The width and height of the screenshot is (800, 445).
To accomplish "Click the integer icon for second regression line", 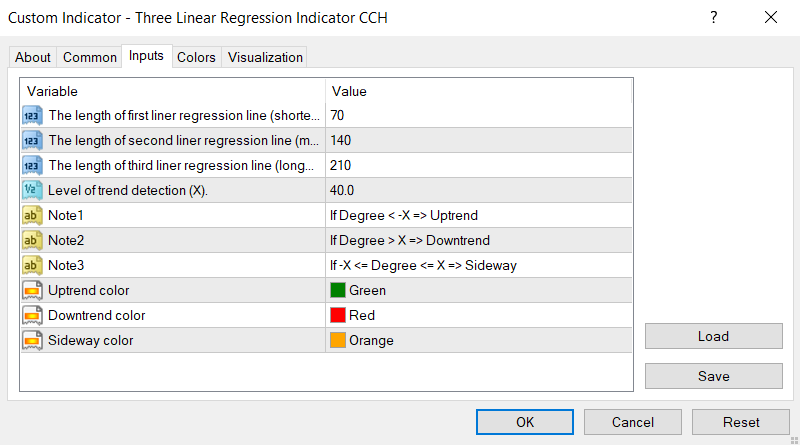I will pos(32,140).
